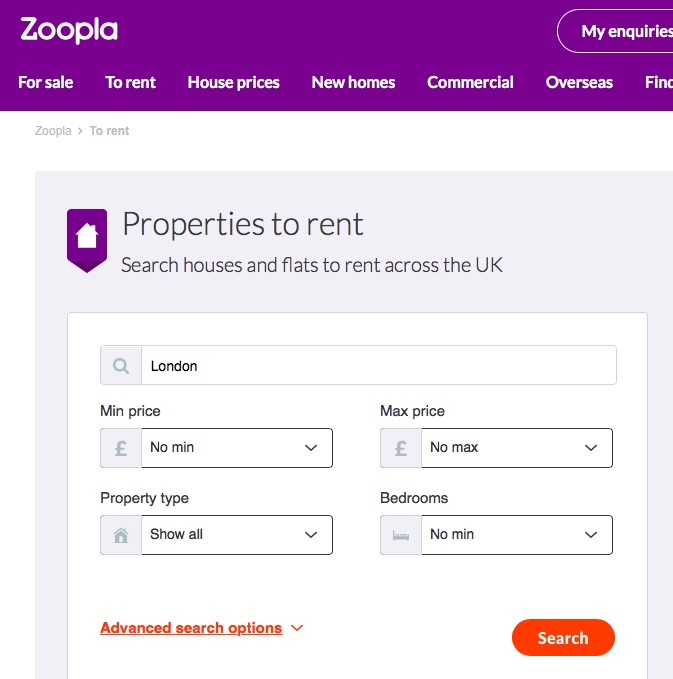The width and height of the screenshot is (673, 679).
Task: Click the house icon beside Property type
Action: coord(121,535)
